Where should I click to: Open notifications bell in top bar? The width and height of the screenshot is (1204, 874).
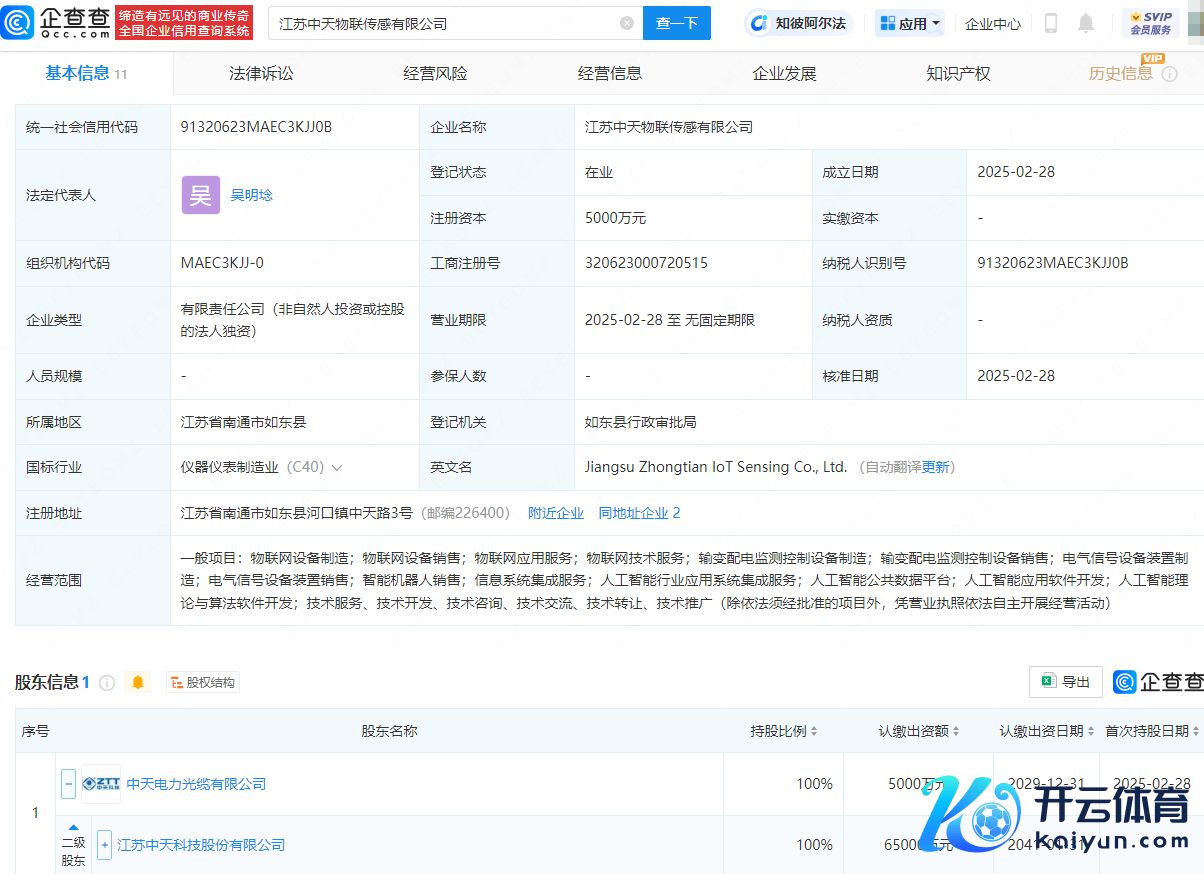1086,23
